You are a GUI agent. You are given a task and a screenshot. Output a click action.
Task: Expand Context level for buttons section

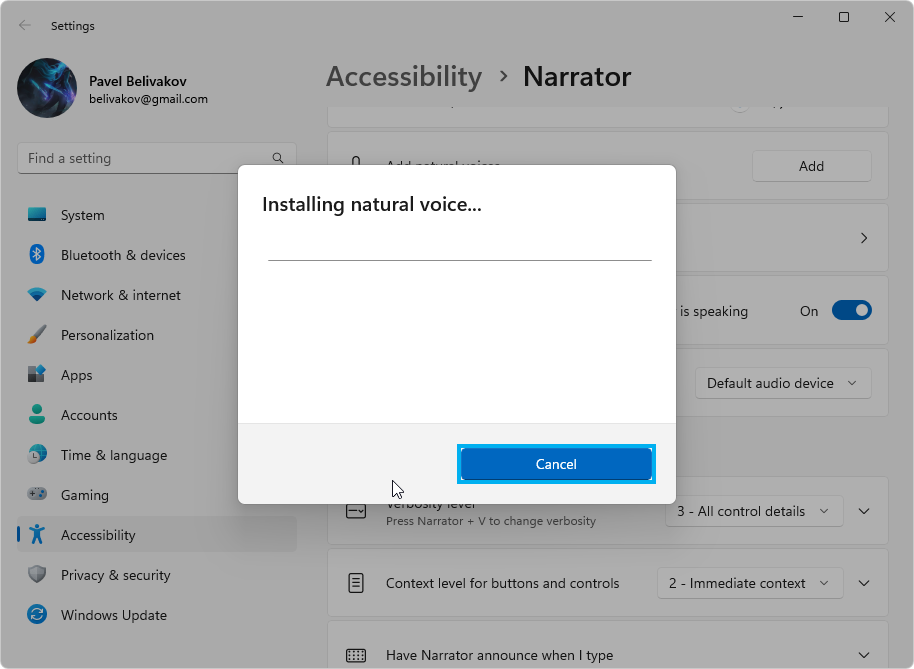tap(864, 583)
